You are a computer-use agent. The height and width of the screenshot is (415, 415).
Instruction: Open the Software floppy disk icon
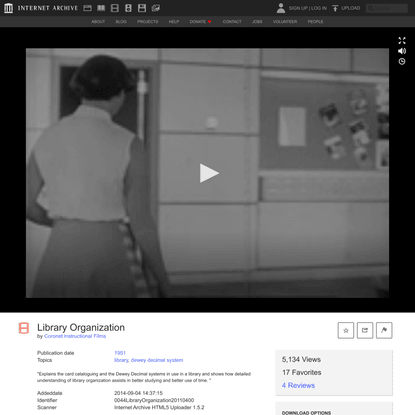click(142, 8)
